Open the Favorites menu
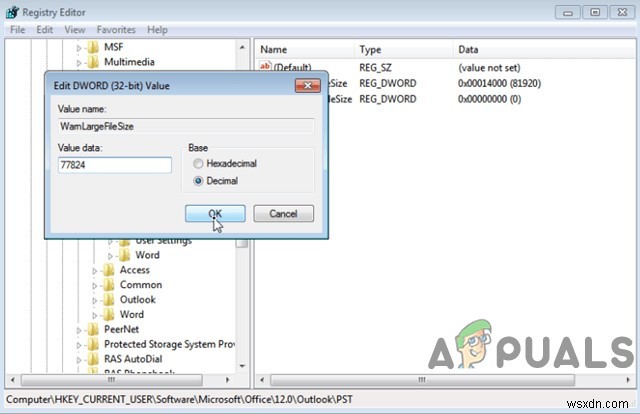Viewport: 640px width, 414px height. pyautogui.click(x=116, y=30)
